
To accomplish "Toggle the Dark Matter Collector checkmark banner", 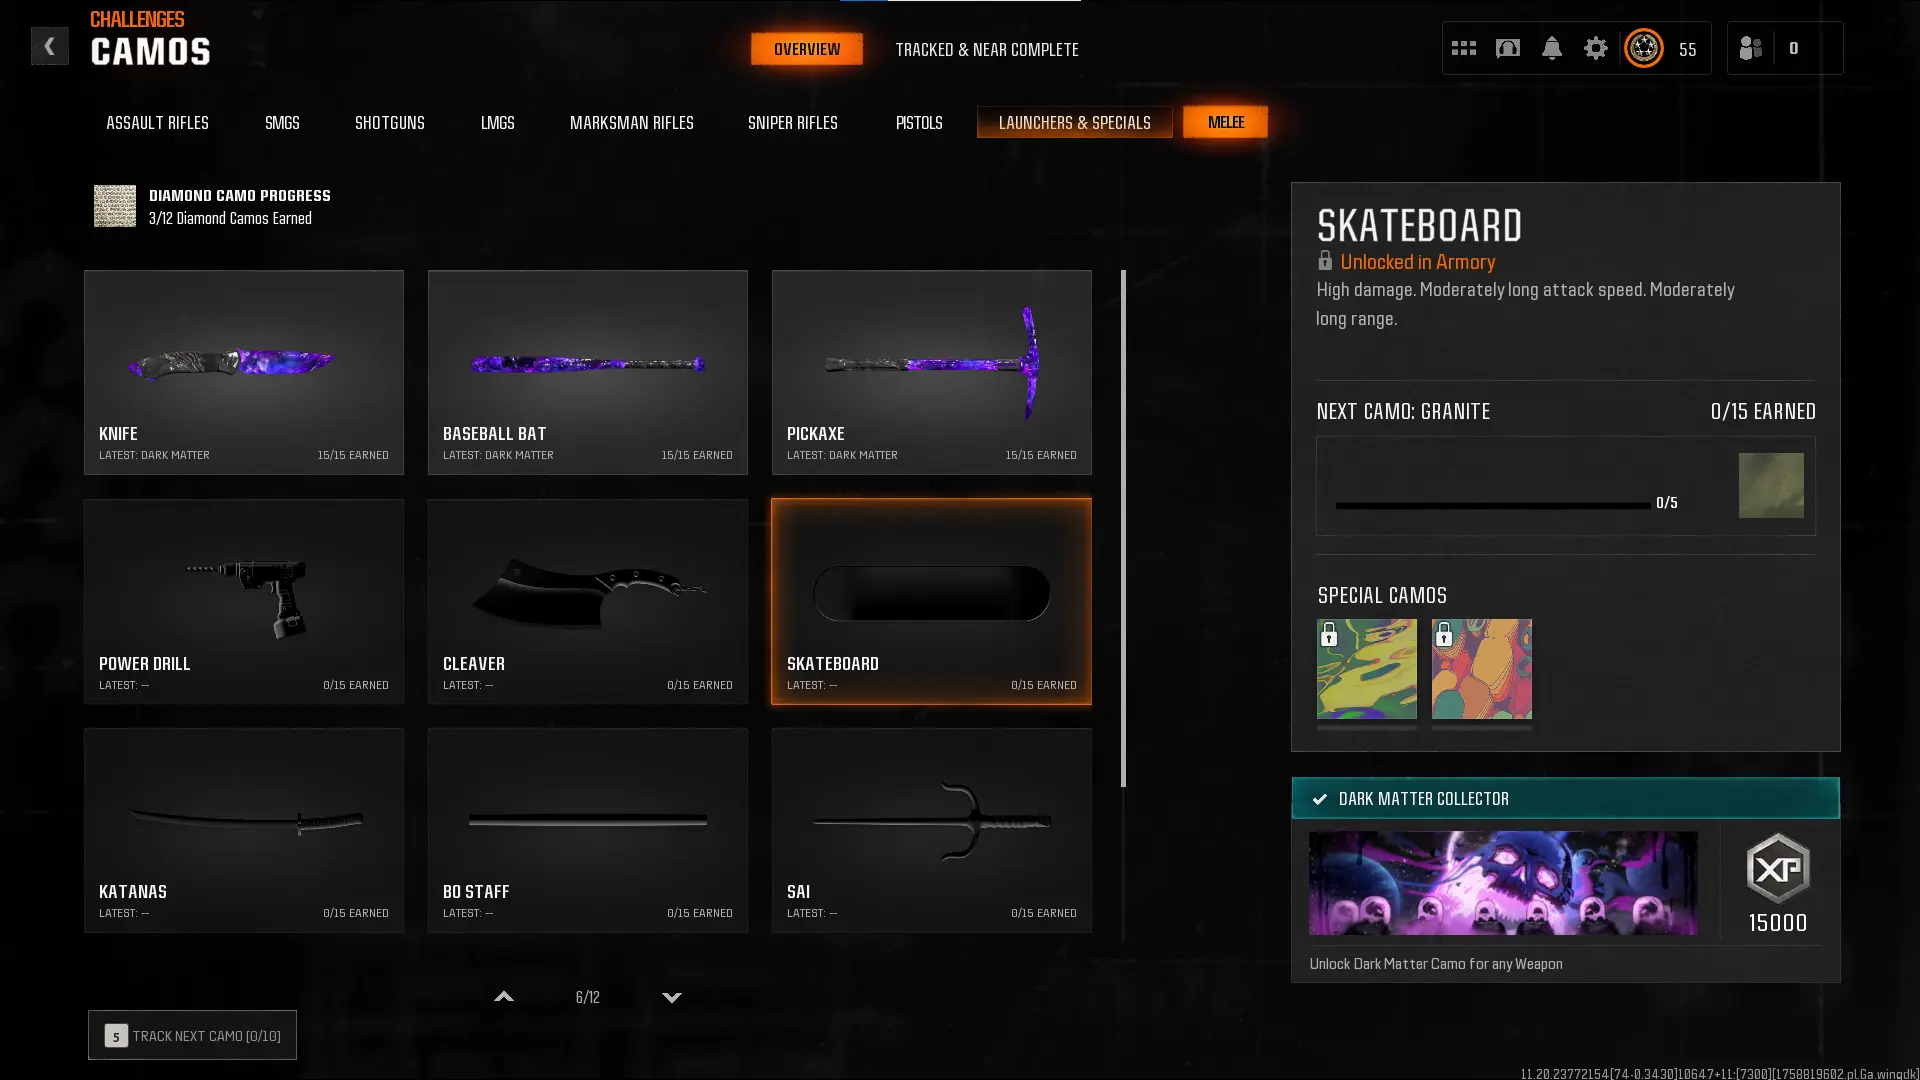I will coord(1565,798).
